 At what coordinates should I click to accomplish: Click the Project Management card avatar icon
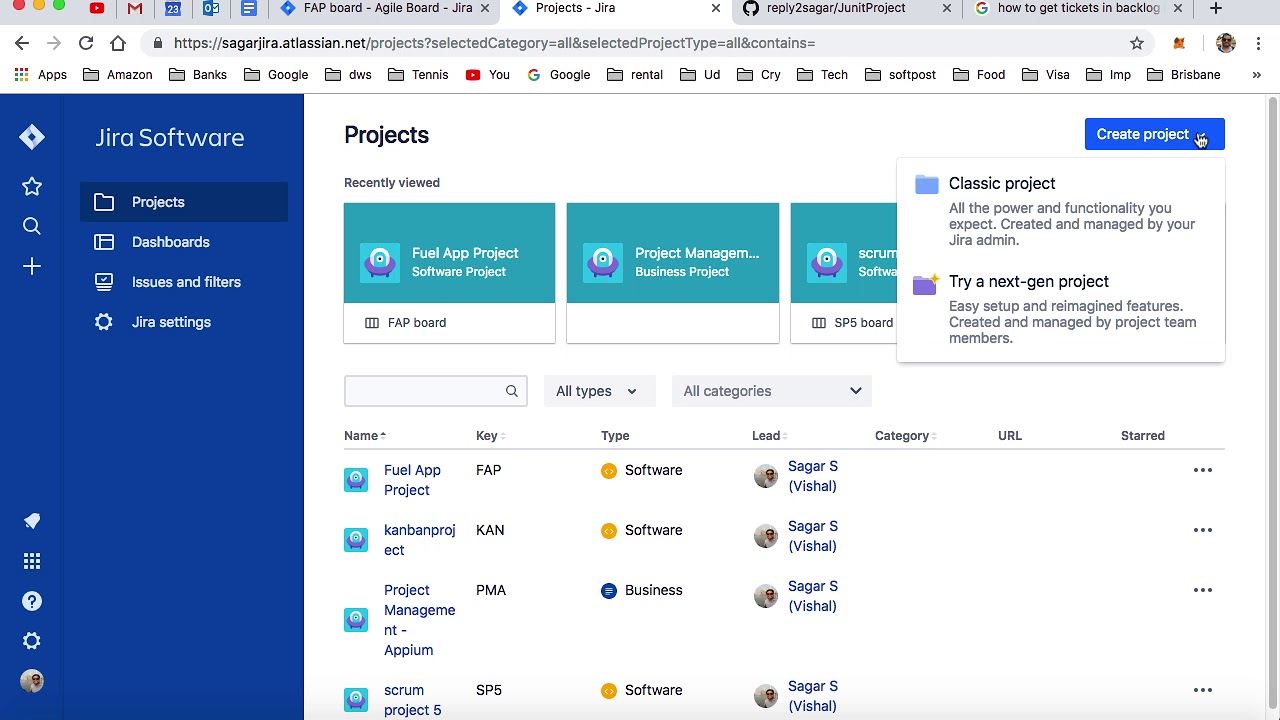coord(603,262)
